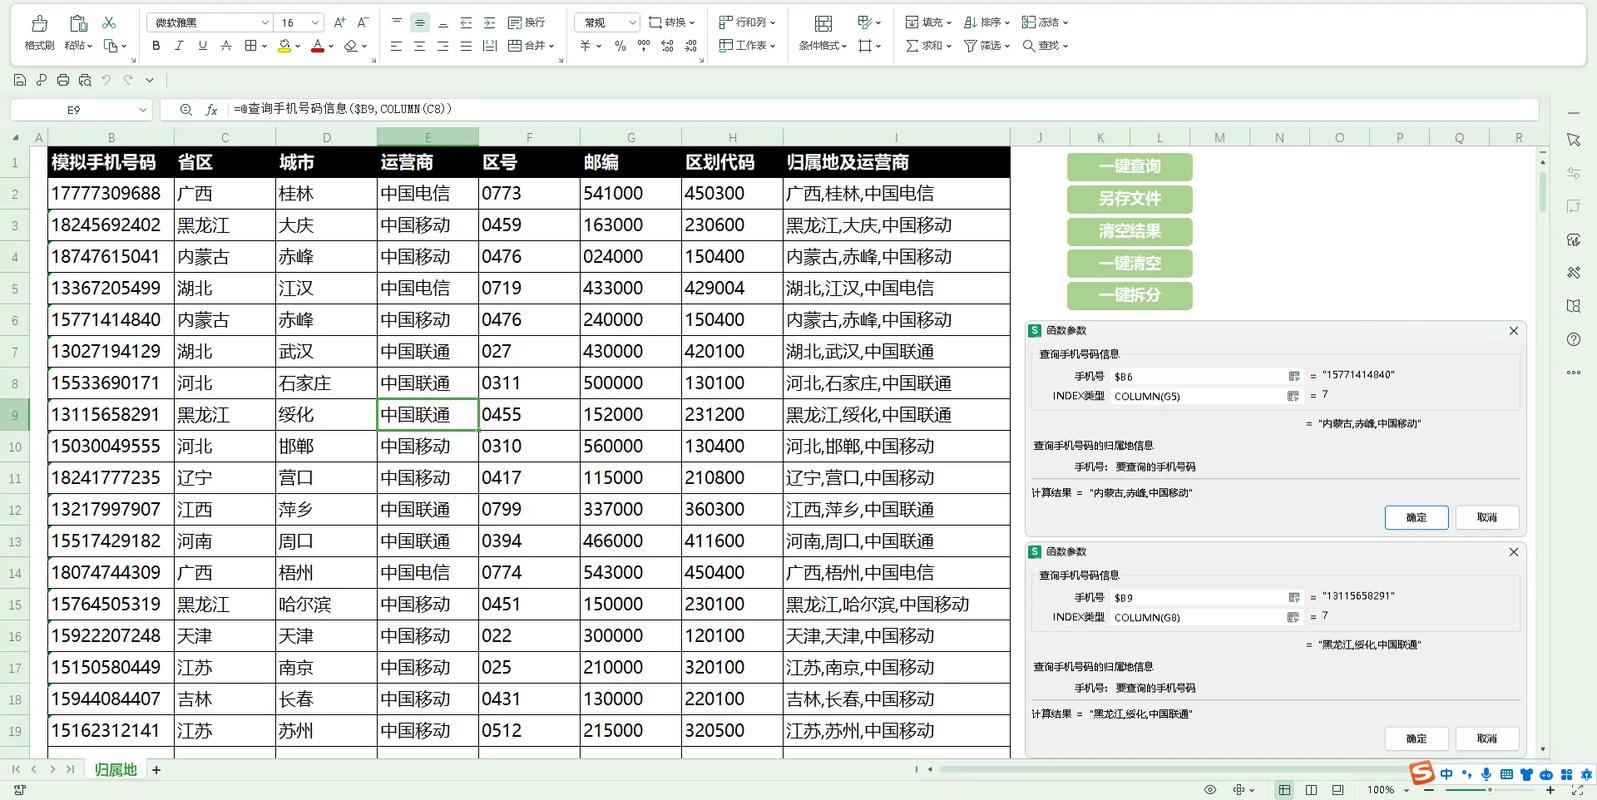Screen dimensions: 1597x800
Task: Click the 一键查询 green button
Action: [x=1129, y=167]
